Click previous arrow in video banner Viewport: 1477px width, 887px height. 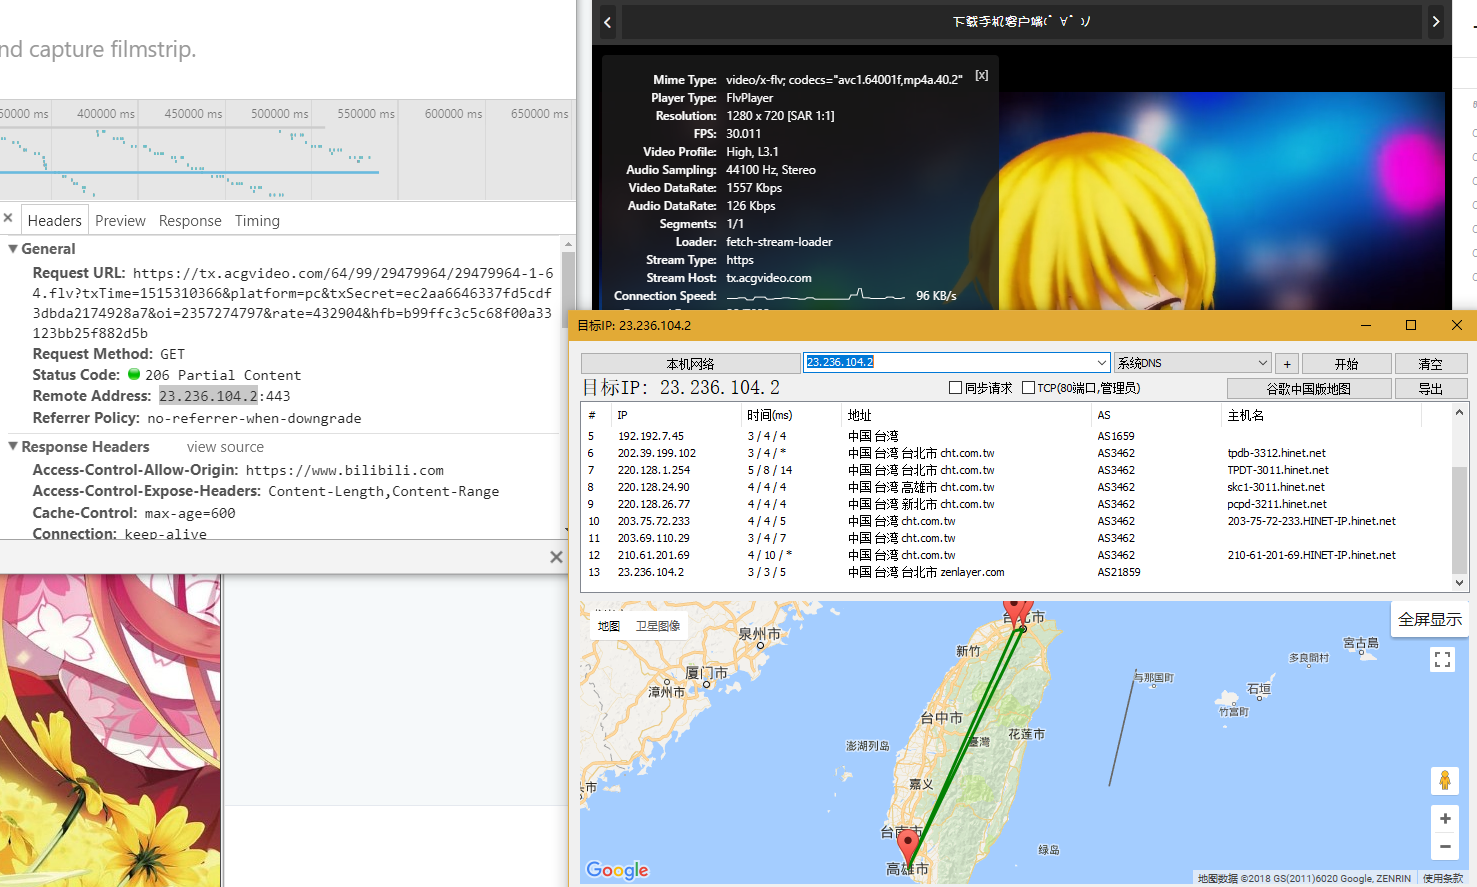coord(607,22)
